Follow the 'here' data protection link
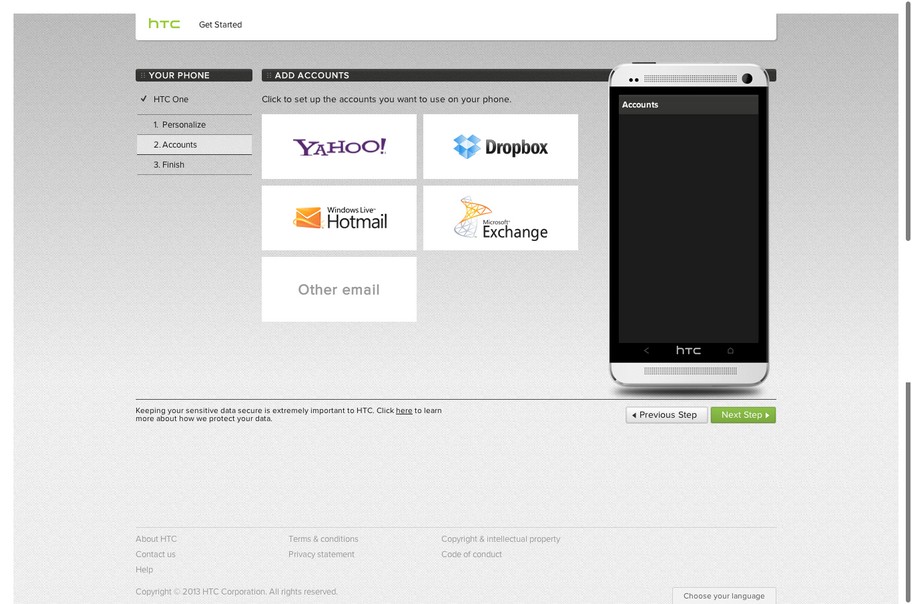912x604 pixels. tap(404, 410)
